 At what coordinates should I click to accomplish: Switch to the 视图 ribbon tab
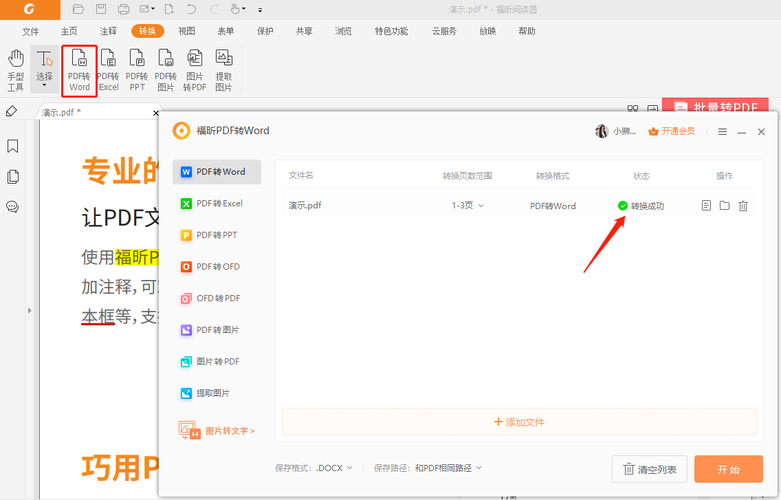coord(187,31)
